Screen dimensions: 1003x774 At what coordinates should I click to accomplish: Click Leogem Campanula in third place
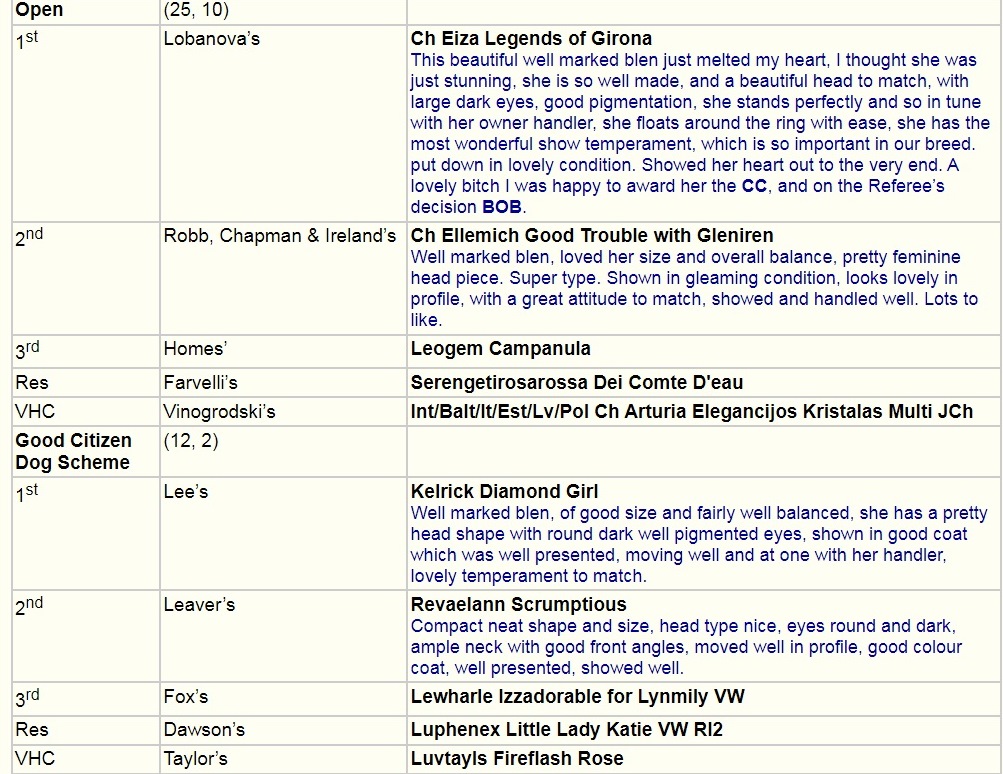tap(500, 349)
